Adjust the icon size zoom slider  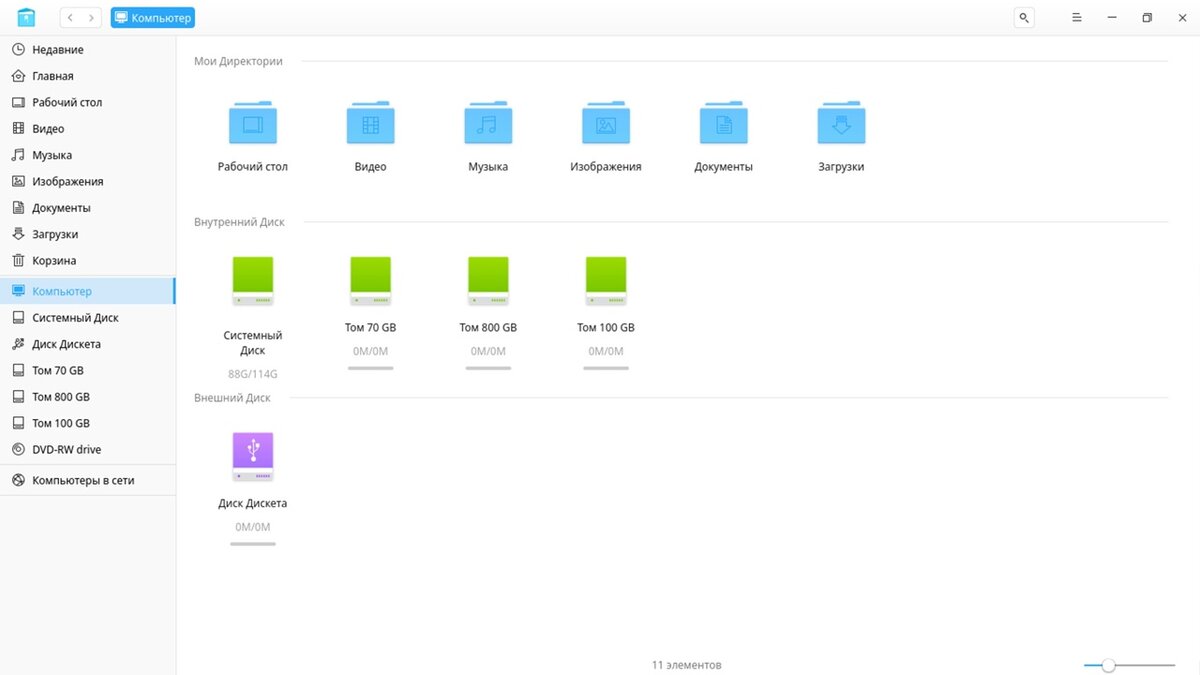point(1129,665)
